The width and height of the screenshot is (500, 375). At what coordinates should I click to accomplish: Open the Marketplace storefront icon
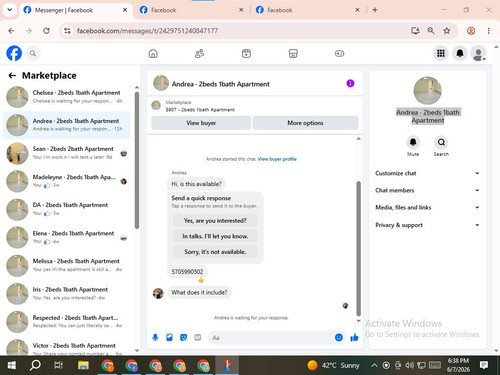[x=293, y=53]
